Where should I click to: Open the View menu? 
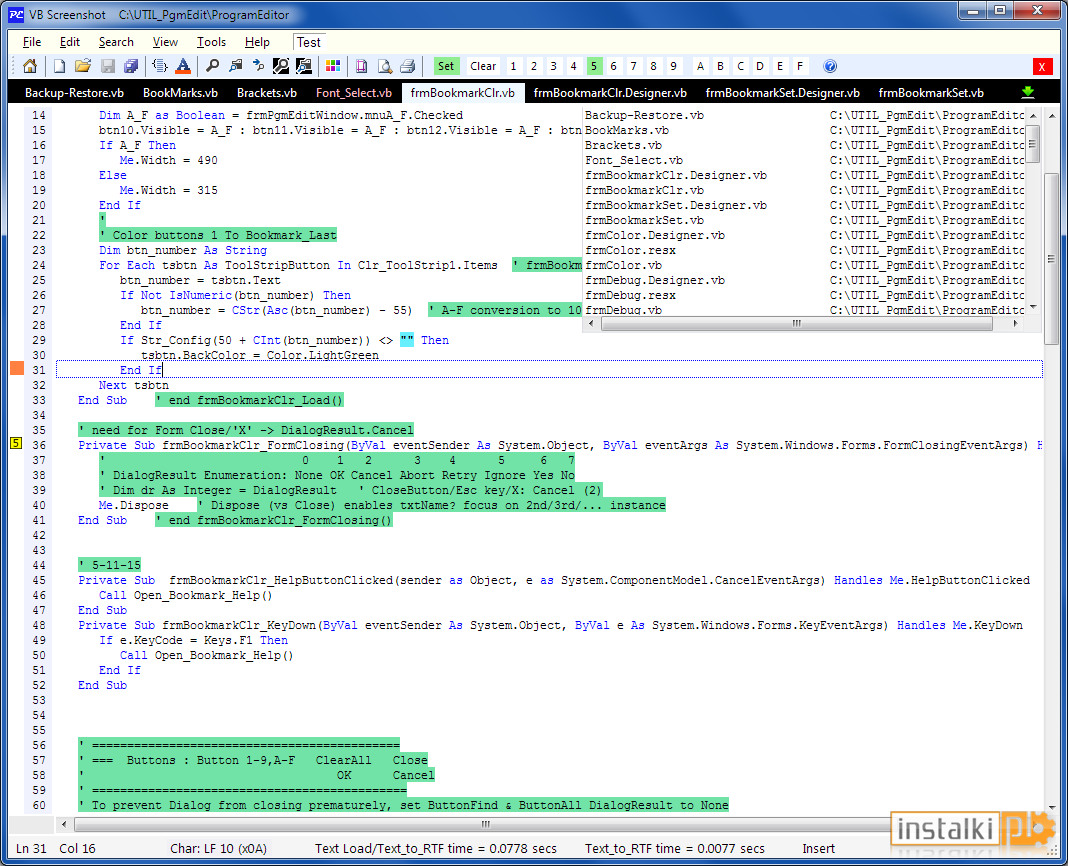click(165, 42)
